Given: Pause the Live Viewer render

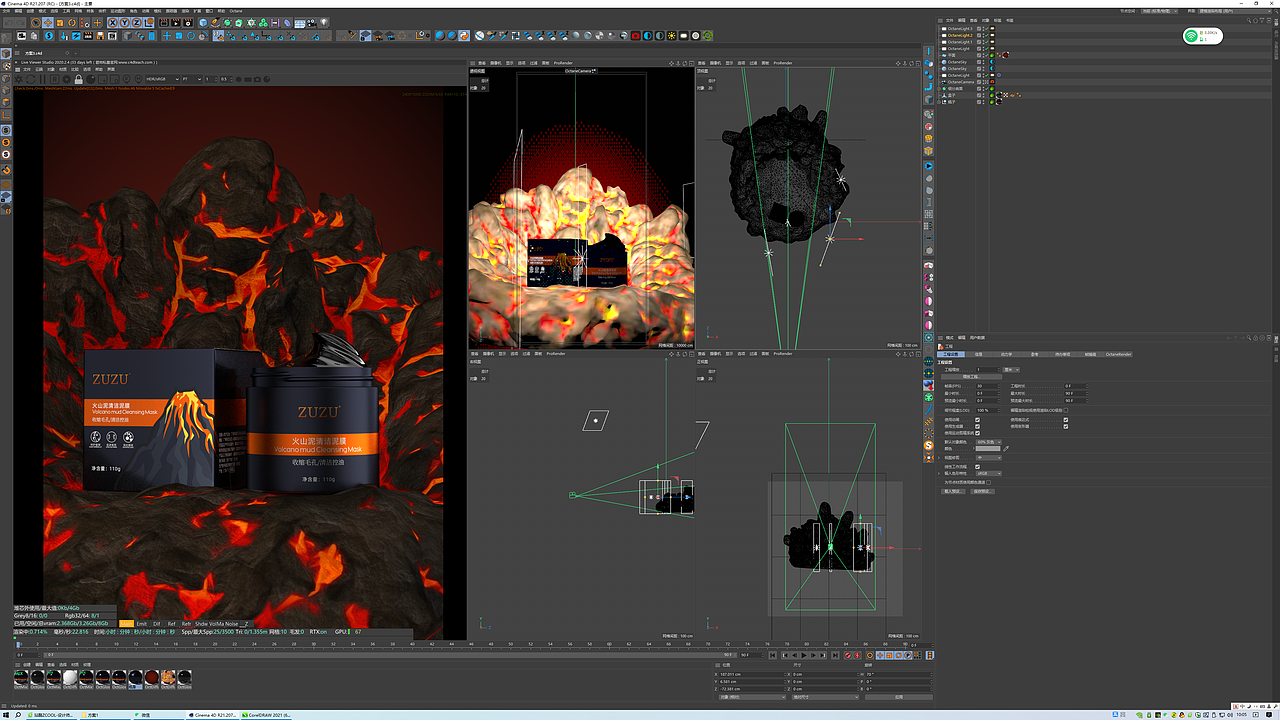Looking at the screenshot, I should pyautogui.click(x=42, y=79).
